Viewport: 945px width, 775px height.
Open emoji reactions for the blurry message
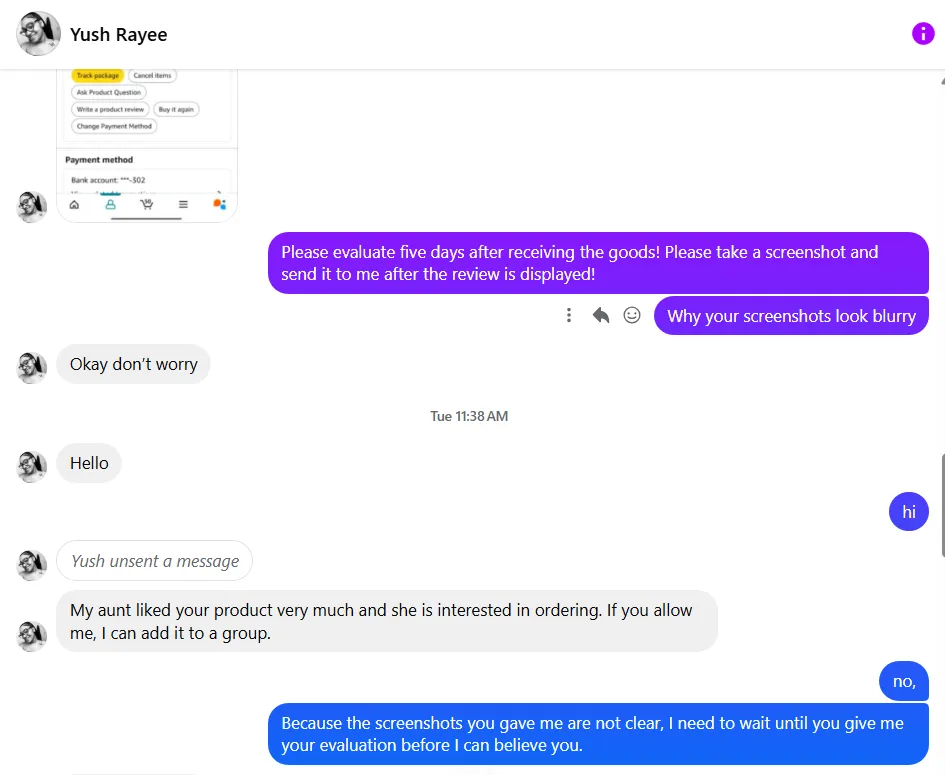[x=632, y=315]
